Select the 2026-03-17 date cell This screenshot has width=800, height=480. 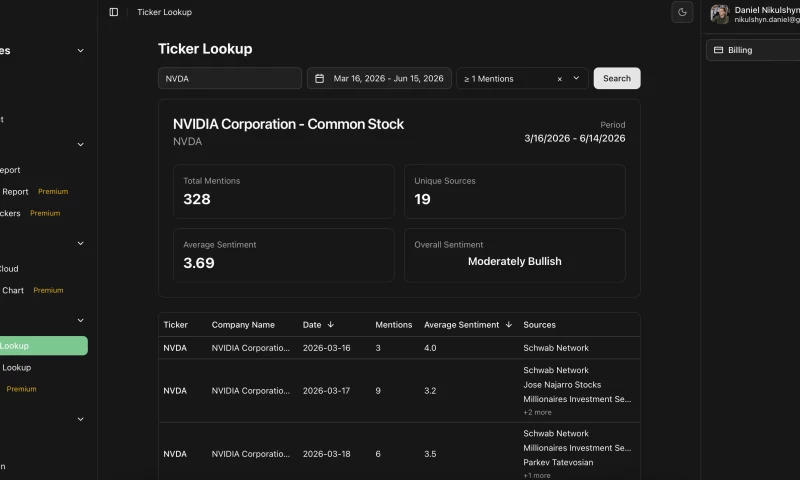coord(327,391)
